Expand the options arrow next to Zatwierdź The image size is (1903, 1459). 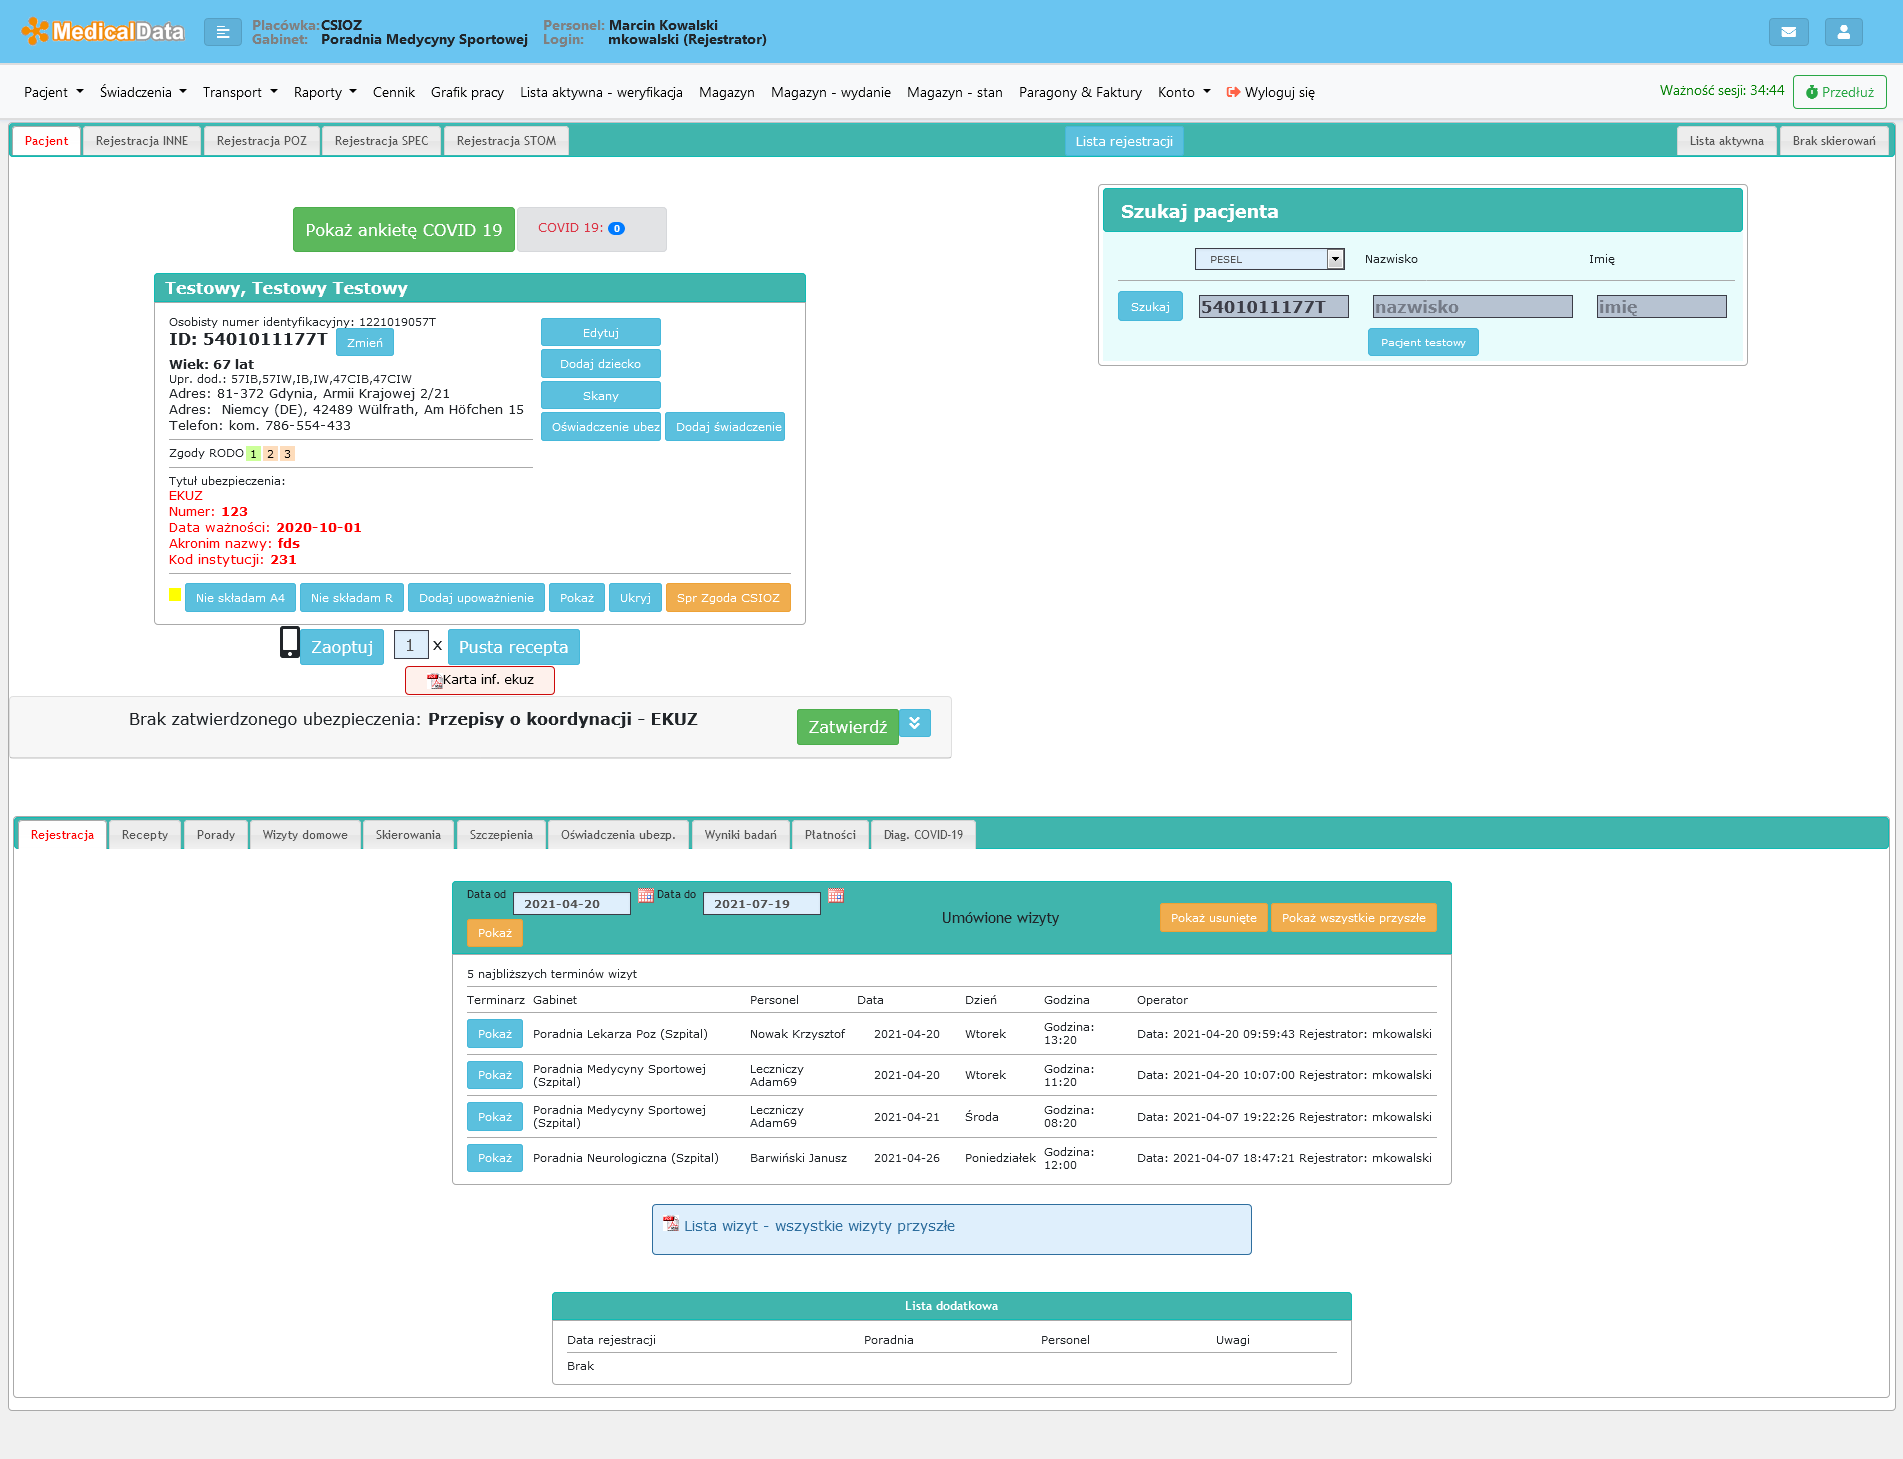pyautogui.click(x=914, y=723)
